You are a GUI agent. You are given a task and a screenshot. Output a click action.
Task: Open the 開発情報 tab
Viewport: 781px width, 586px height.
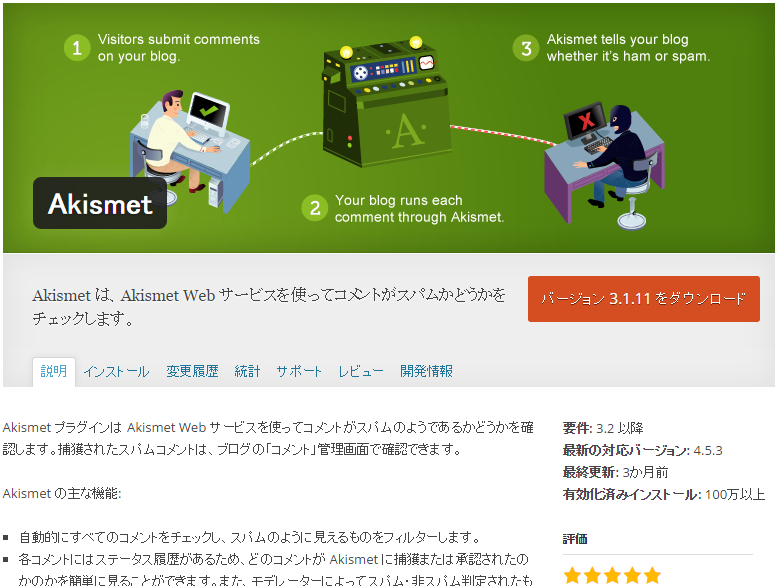coord(426,371)
